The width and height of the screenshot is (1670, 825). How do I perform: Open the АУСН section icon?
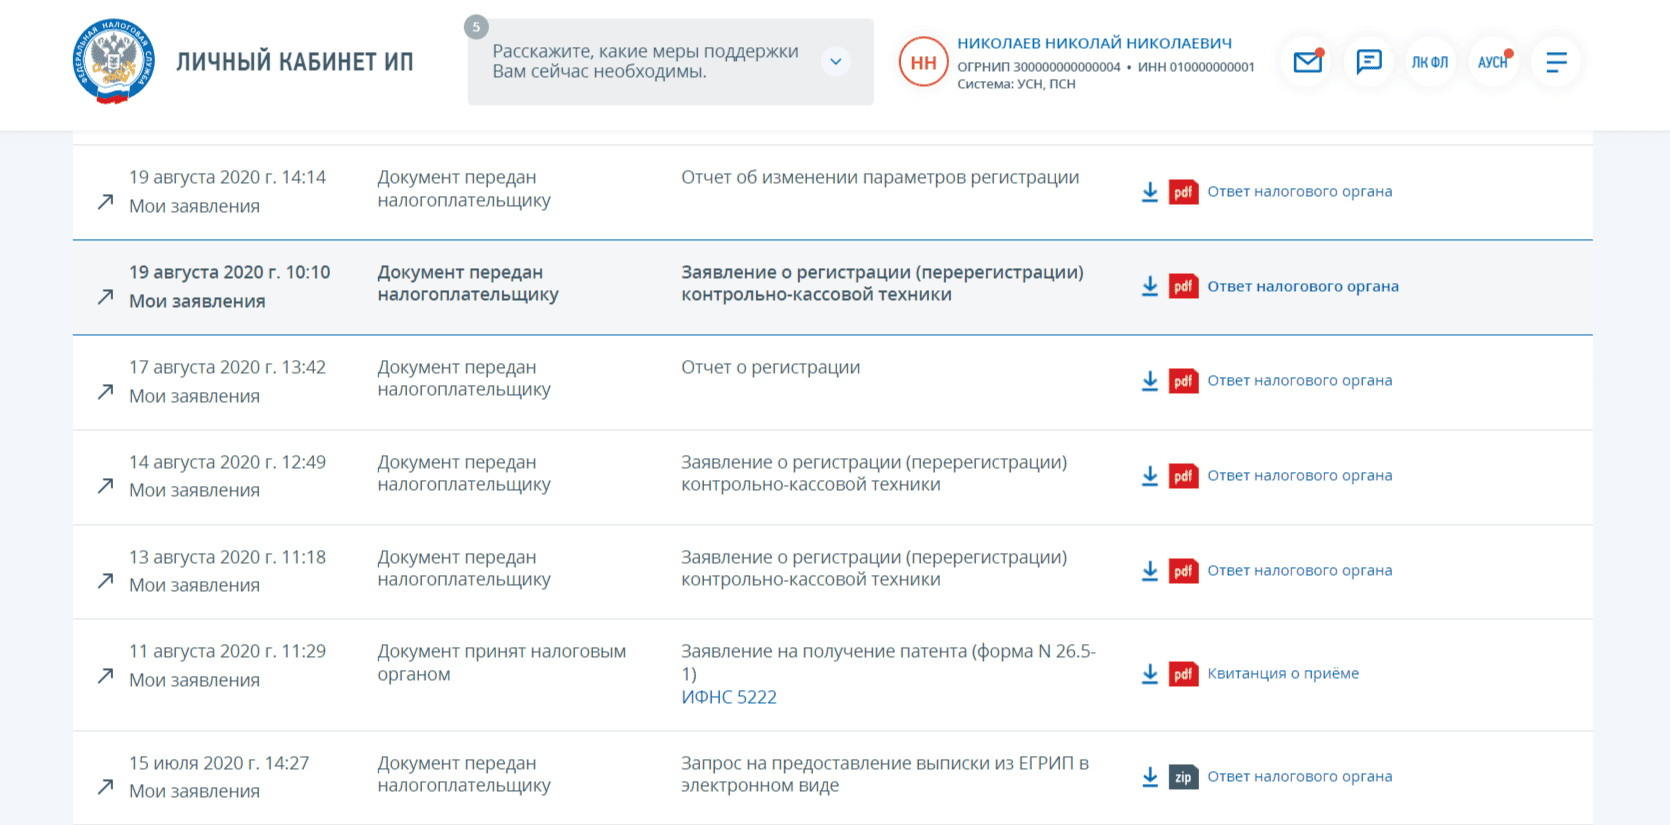(1492, 62)
